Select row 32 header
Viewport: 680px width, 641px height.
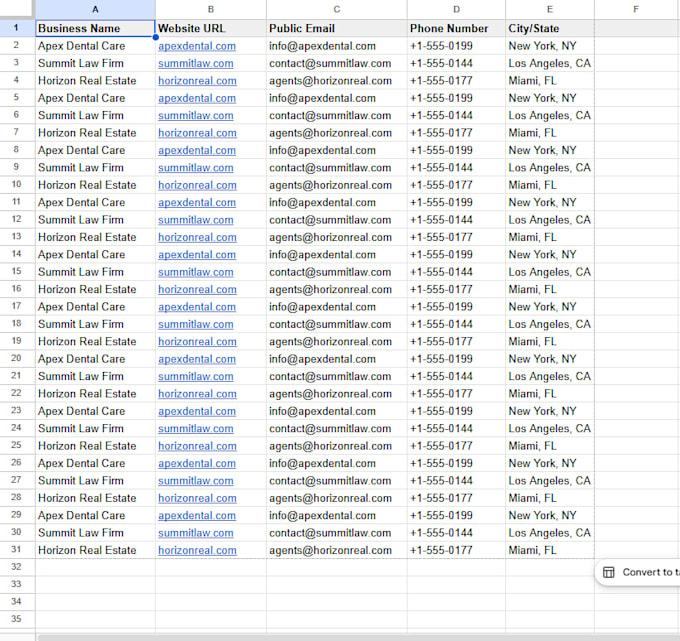point(16,567)
